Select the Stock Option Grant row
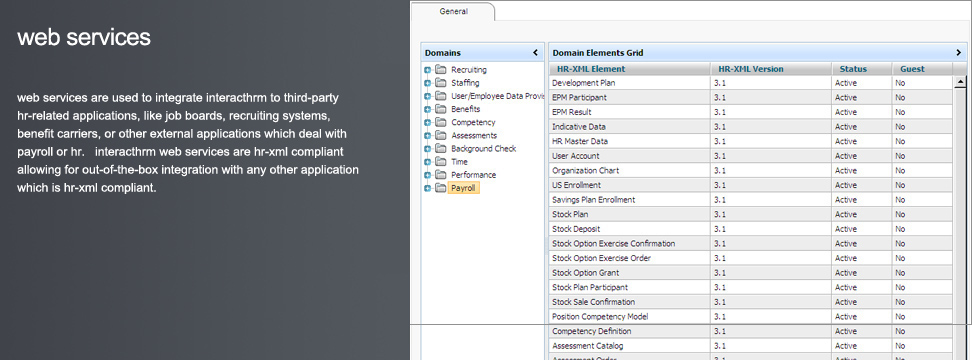Viewport: 972px width, 360px height. coord(751,273)
